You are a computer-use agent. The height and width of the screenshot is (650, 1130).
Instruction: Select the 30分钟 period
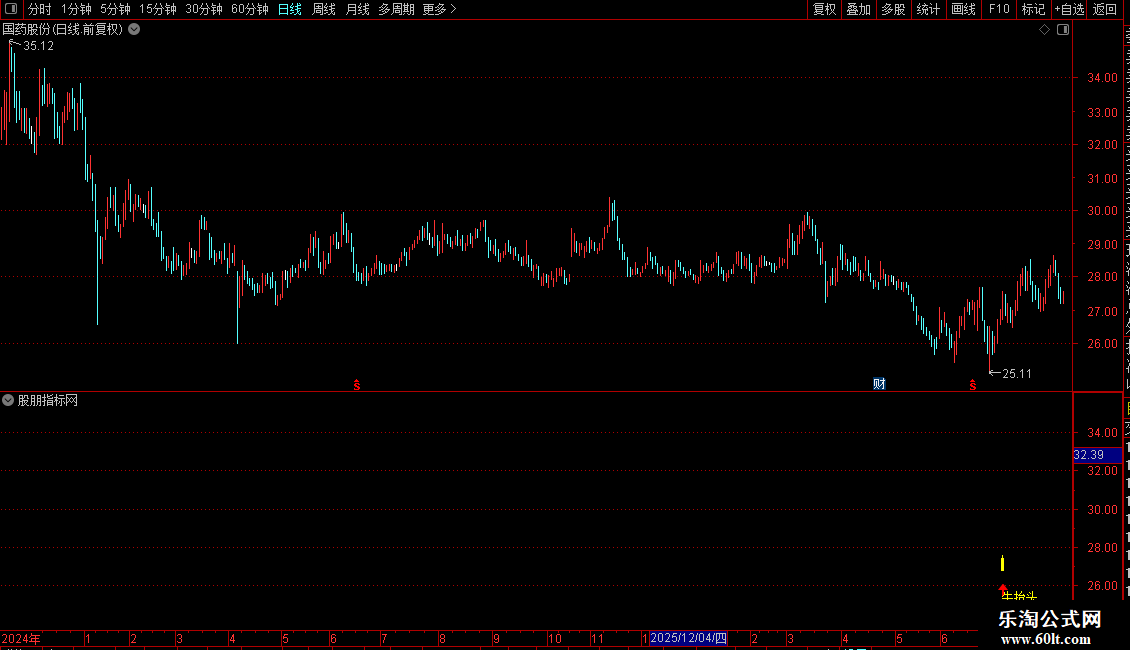click(x=203, y=9)
